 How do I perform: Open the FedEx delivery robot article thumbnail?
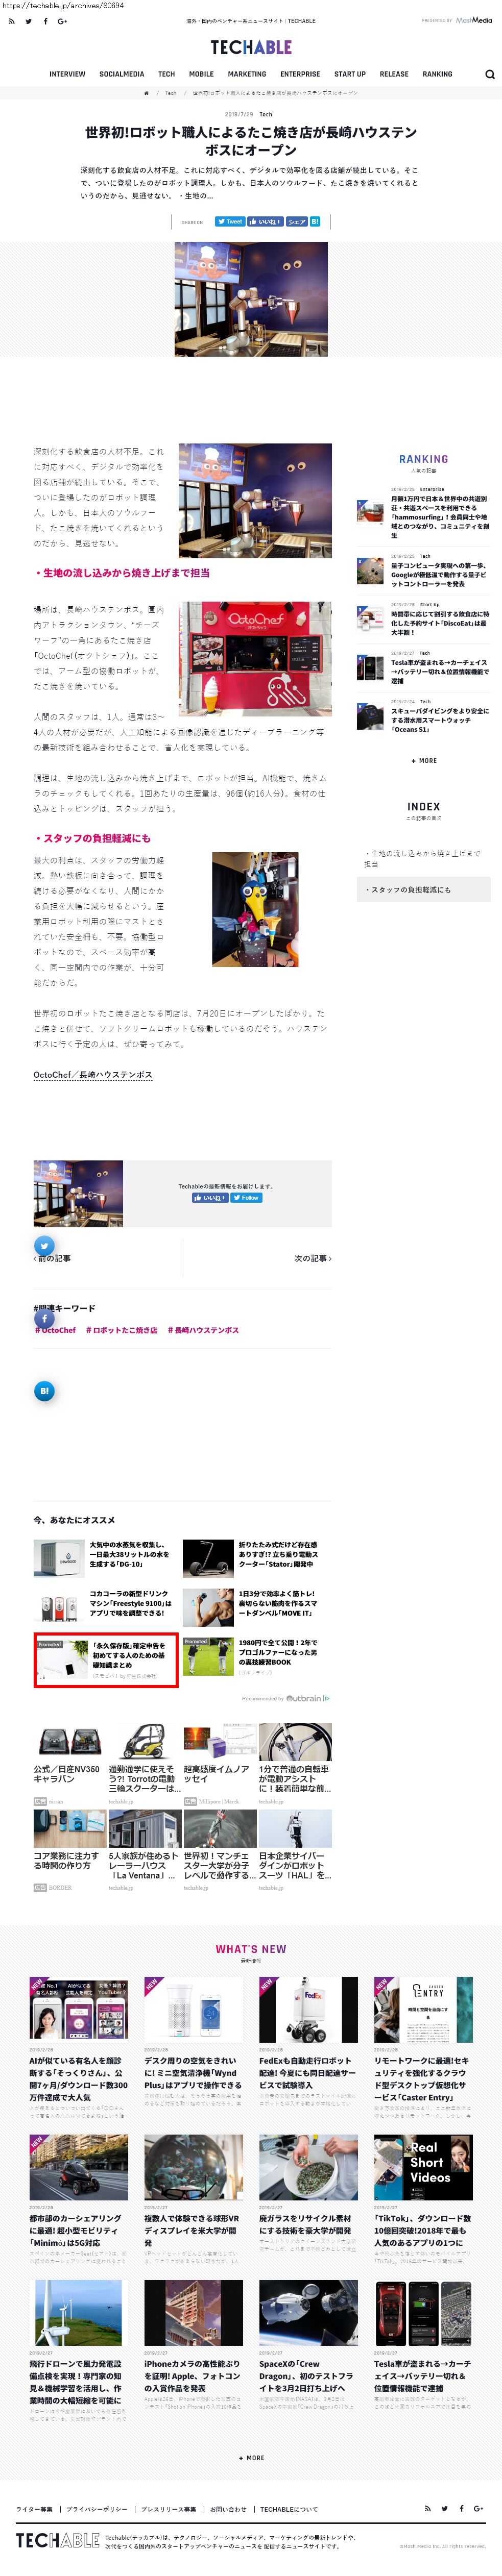pos(308,2010)
